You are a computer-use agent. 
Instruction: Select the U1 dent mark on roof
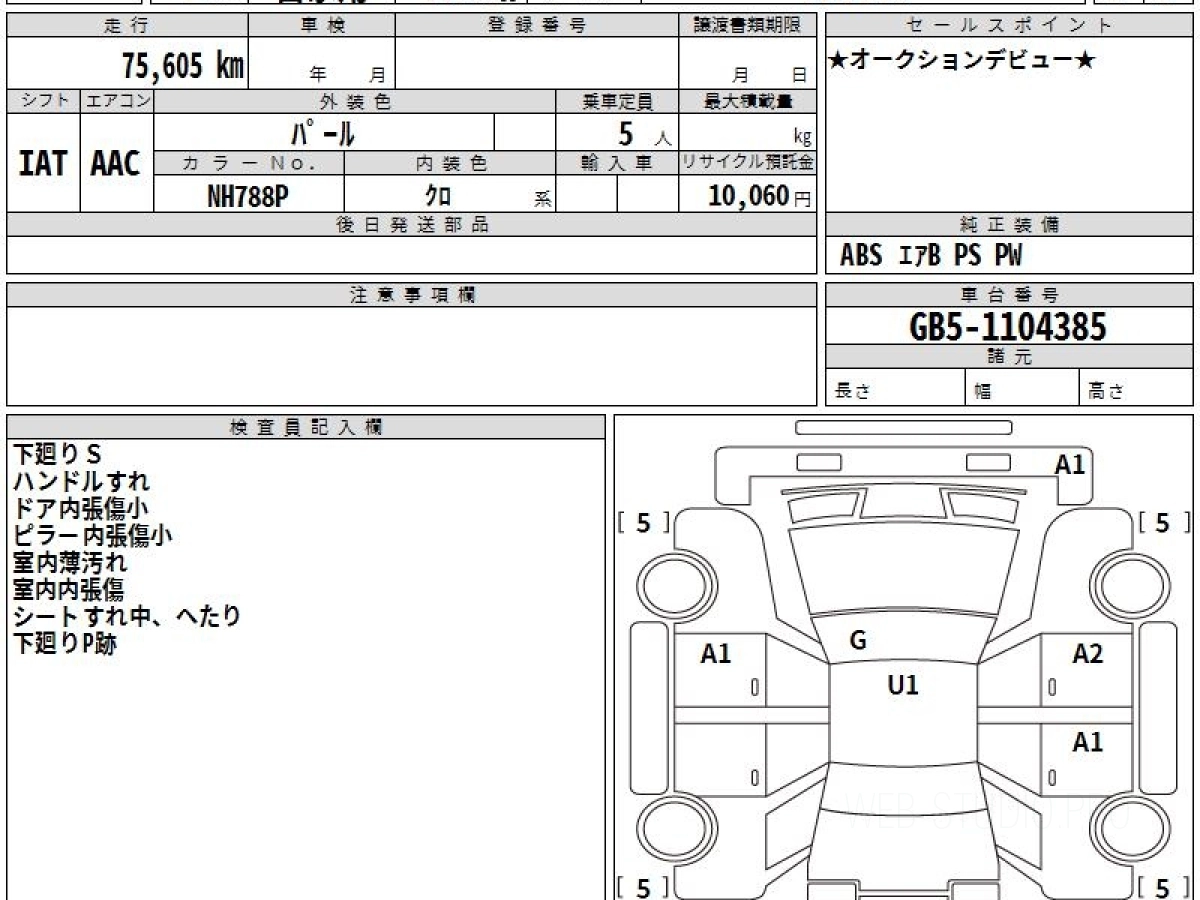(903, 685)
